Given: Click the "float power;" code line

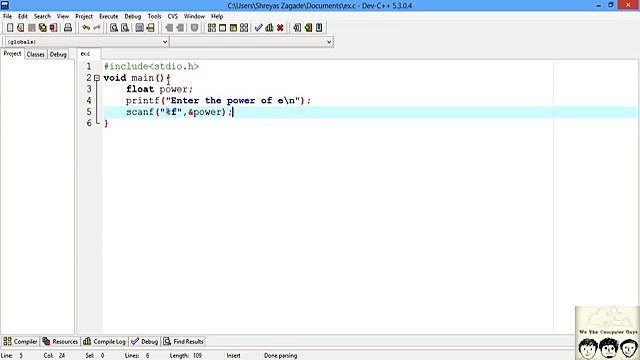Looking at the screenshot, I should 159,89.
